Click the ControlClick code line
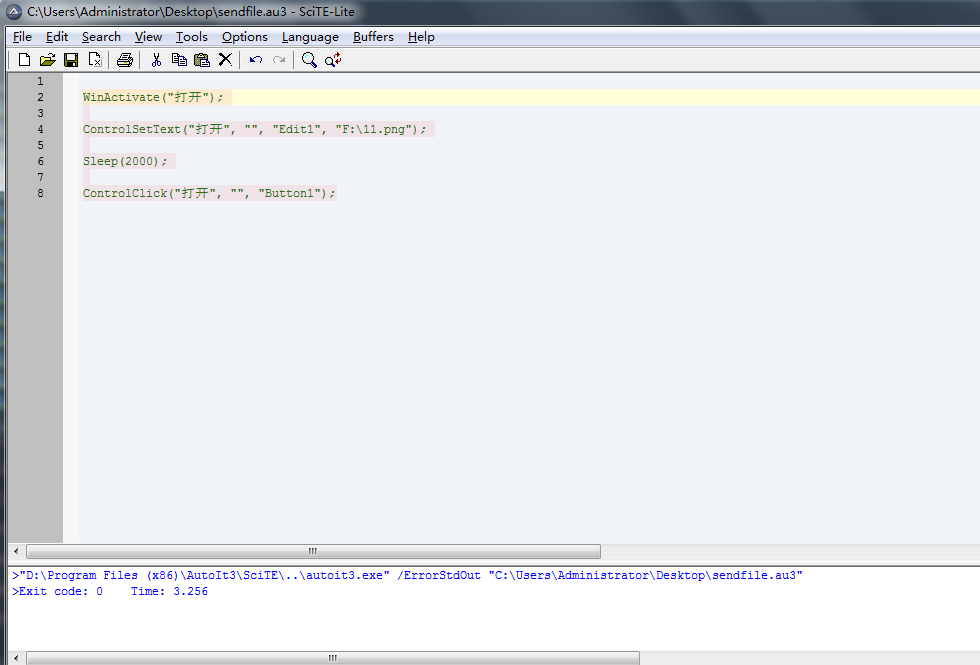 209,193
